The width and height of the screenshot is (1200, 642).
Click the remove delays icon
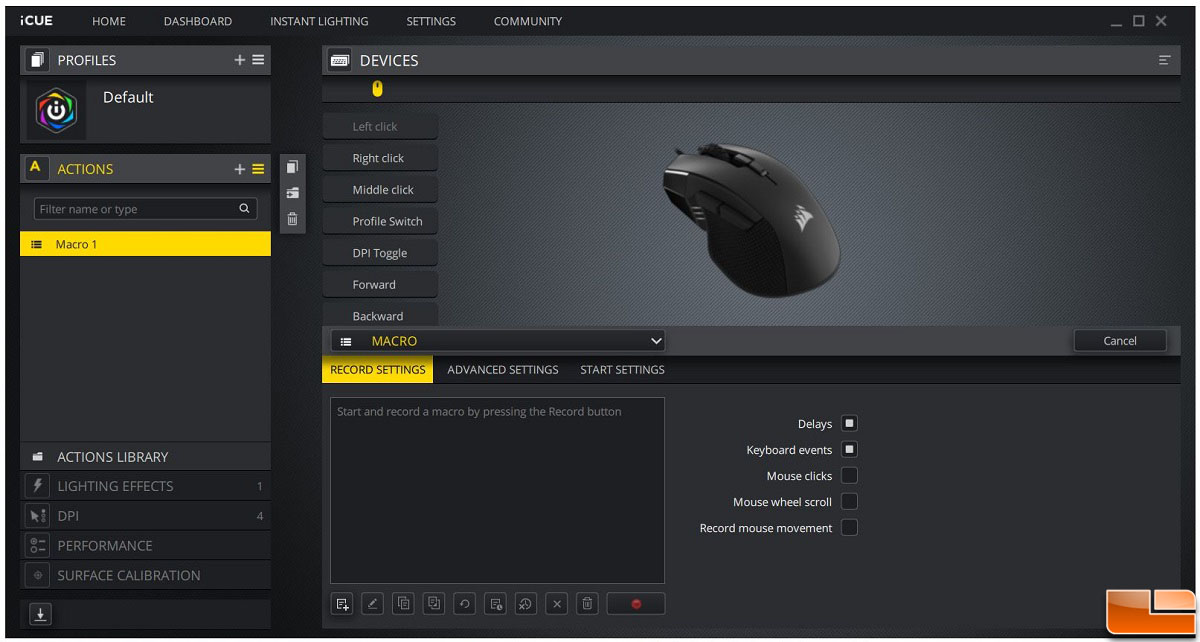tap(526, 603)
